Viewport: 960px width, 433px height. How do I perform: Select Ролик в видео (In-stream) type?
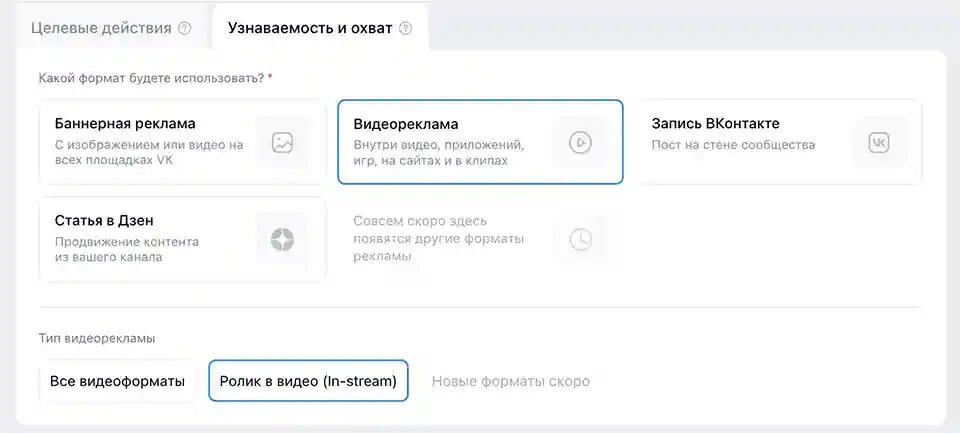(x=309, y=381)
